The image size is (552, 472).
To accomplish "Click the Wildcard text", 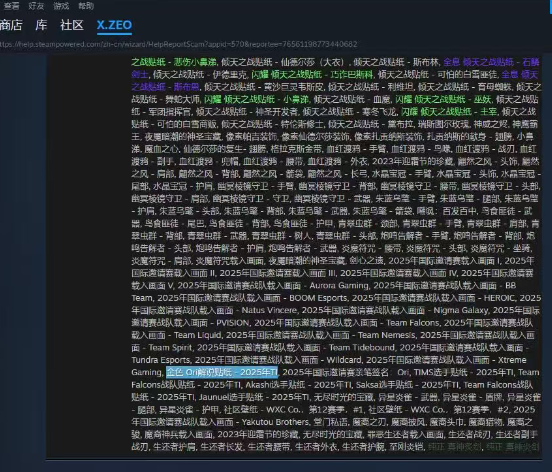I will coord(344,360).
